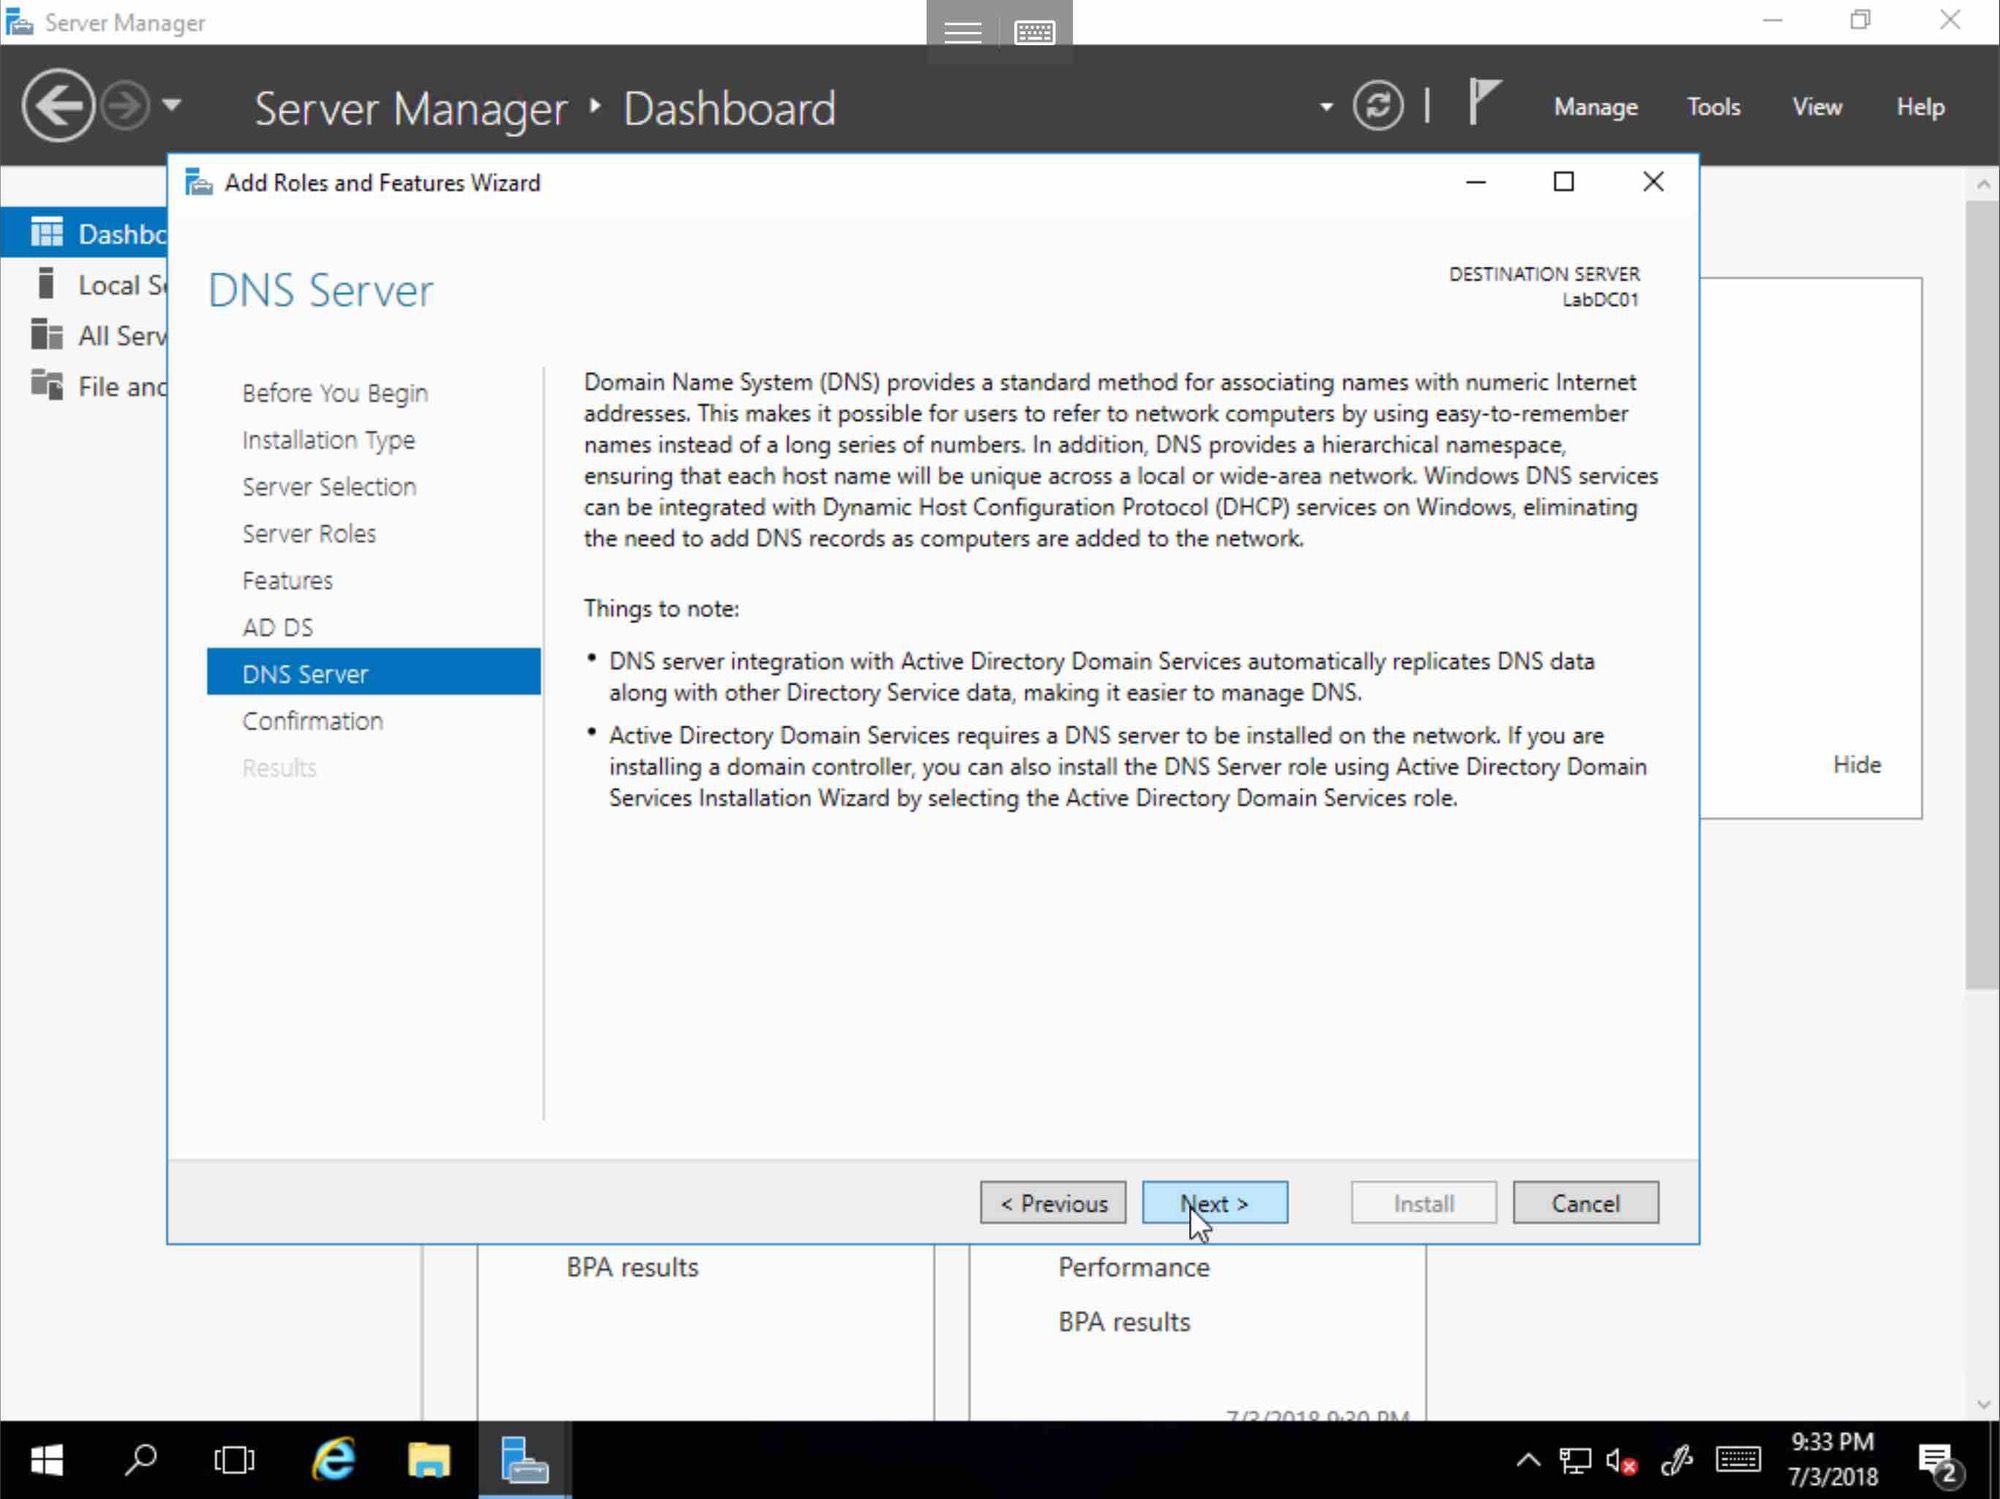Click the Server Manager back arrow button
This screenshot has width=2000, height=1499.
(58, 105)
